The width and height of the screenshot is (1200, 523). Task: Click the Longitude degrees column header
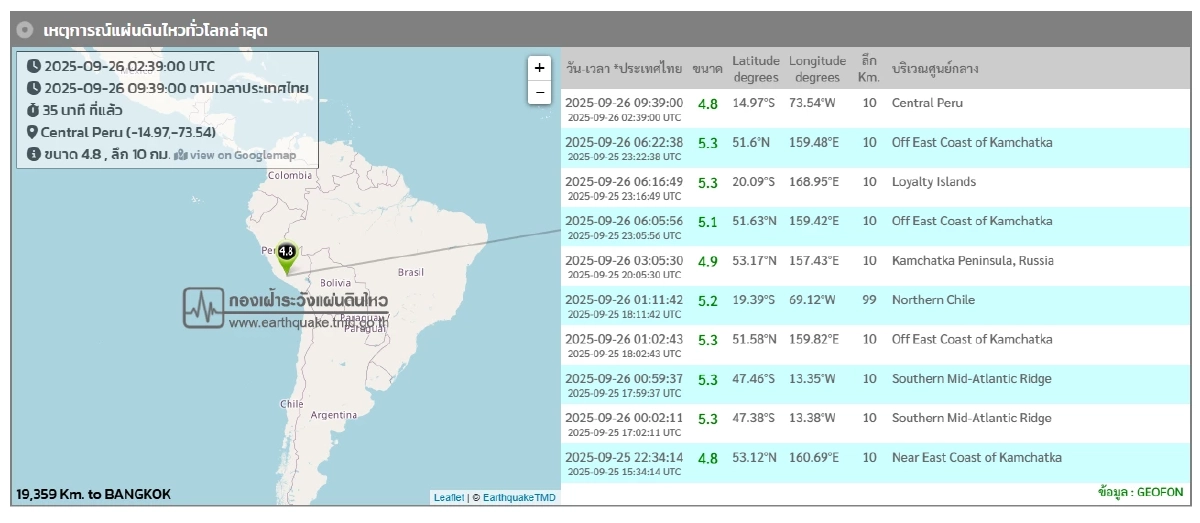817,69
